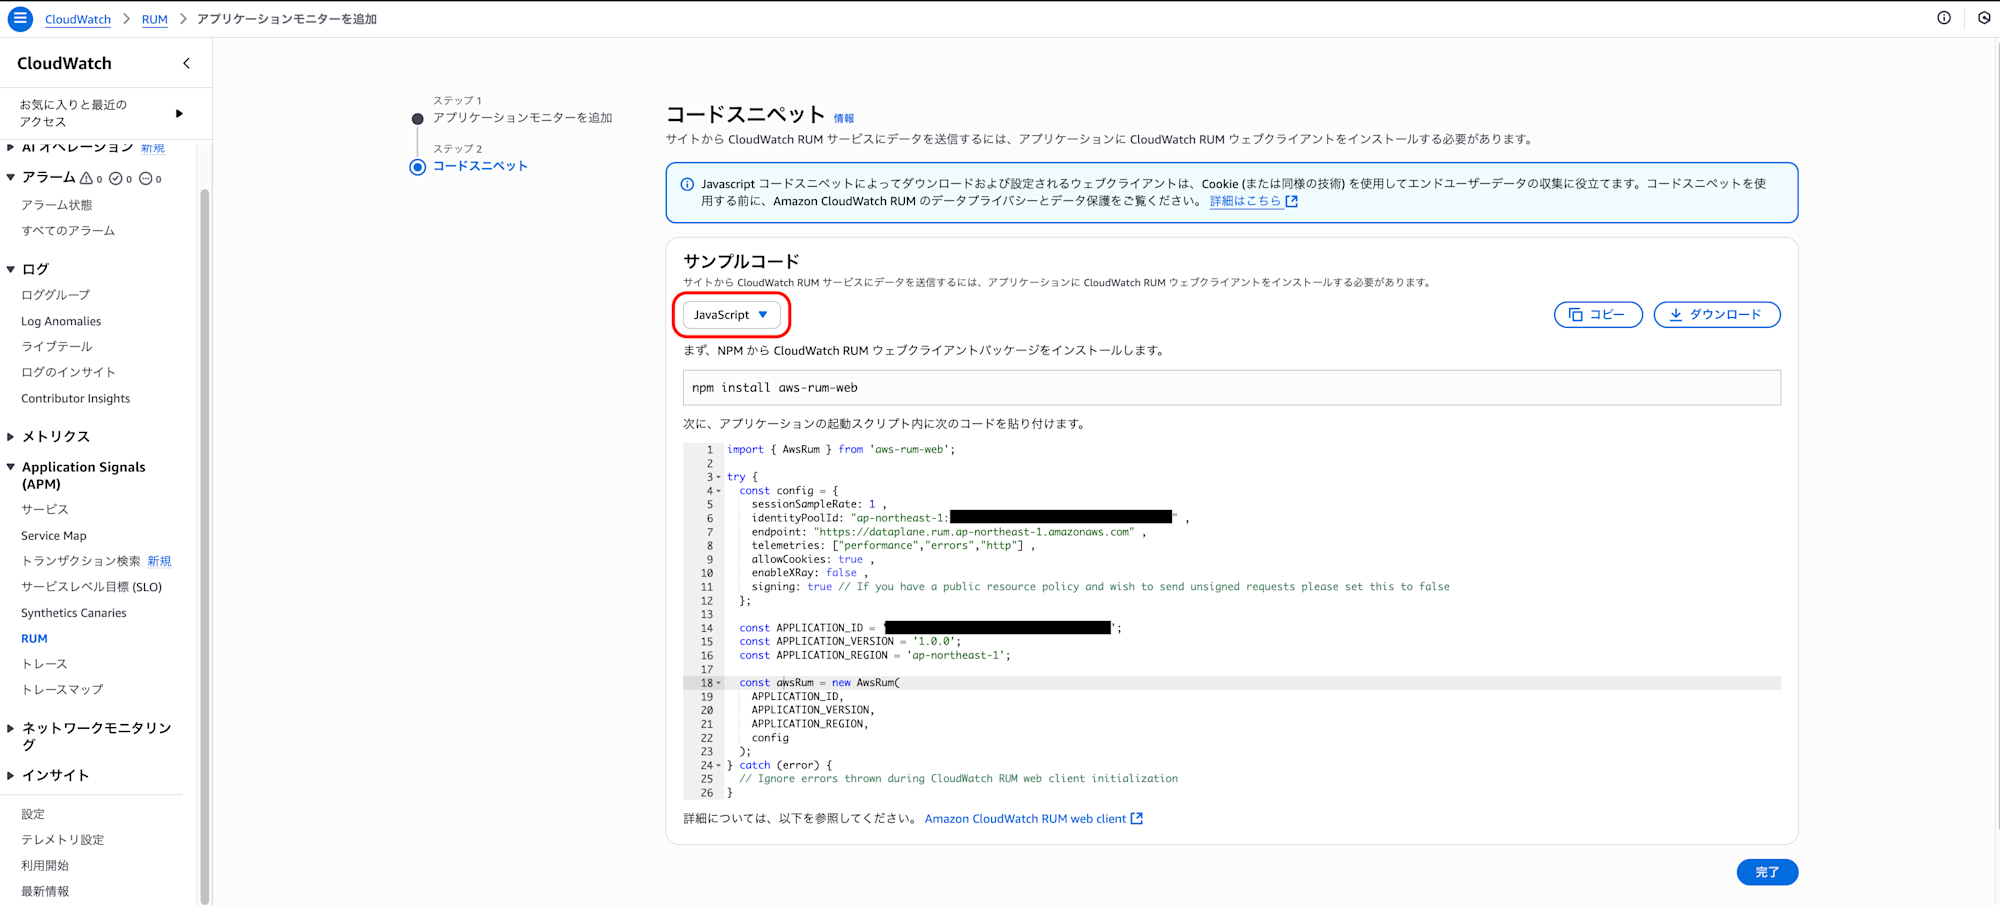This screenshot has width=2000, height=906.
Task: Open Service Map in sidebar
Action: (54, 536)
